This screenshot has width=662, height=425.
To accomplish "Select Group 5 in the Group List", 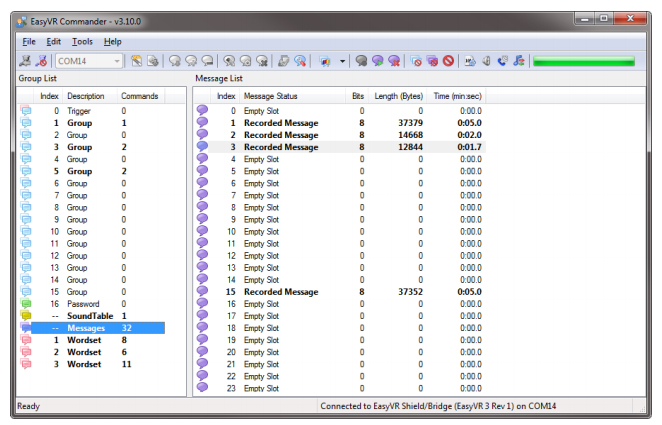I will 91,171.
